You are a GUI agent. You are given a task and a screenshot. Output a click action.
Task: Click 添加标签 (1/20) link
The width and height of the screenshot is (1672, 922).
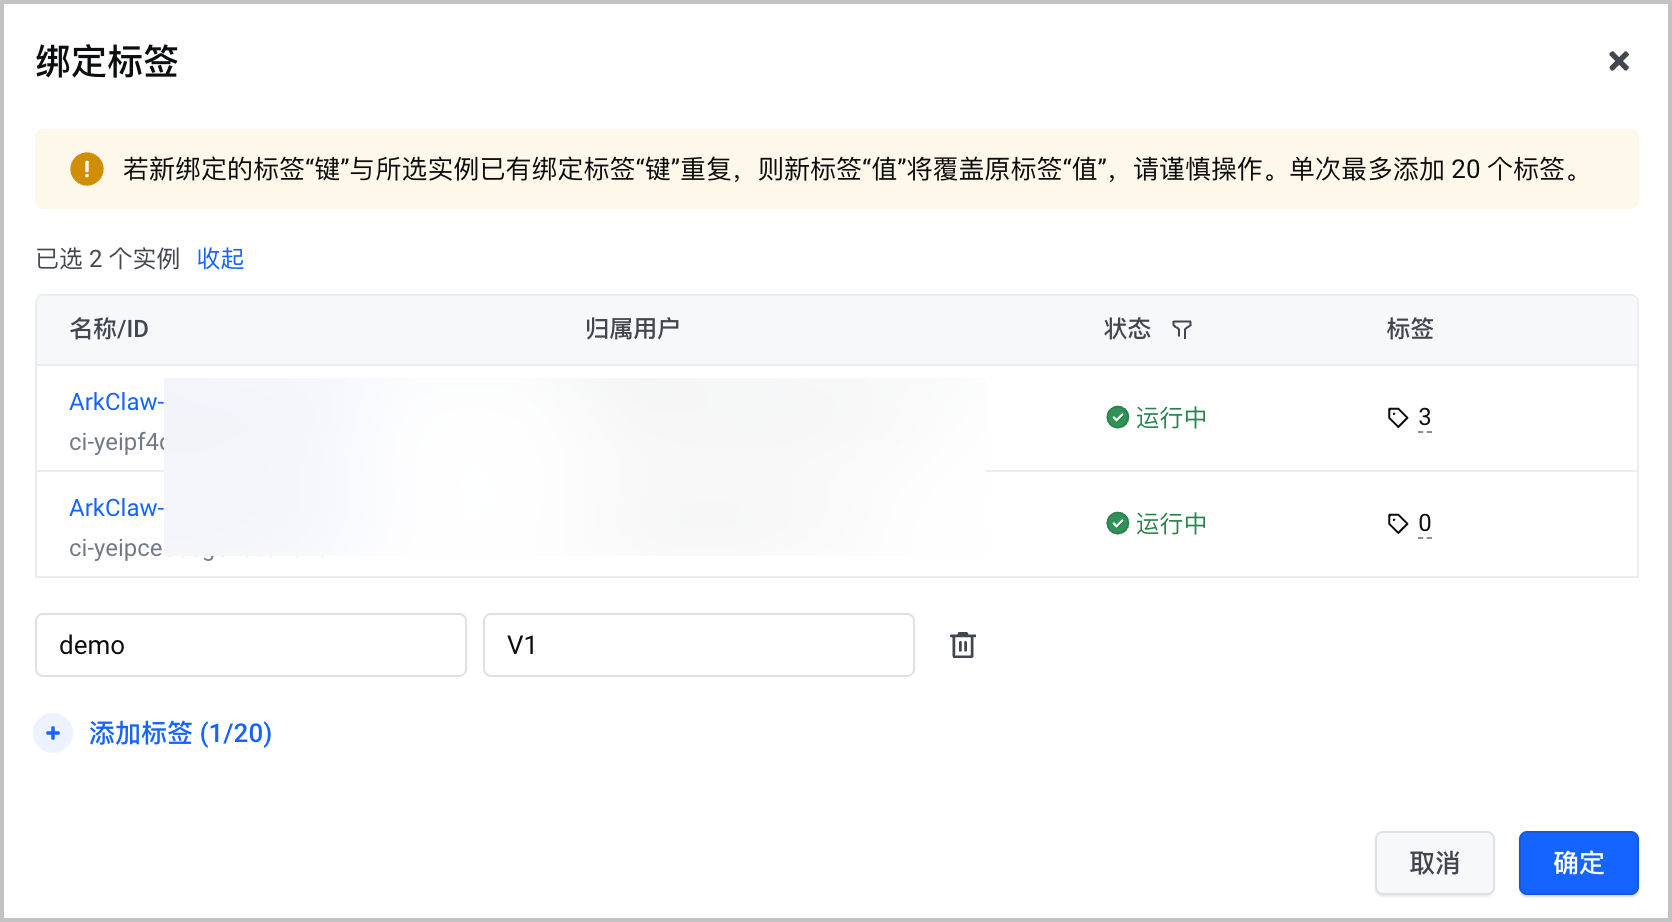click(181, 733)
